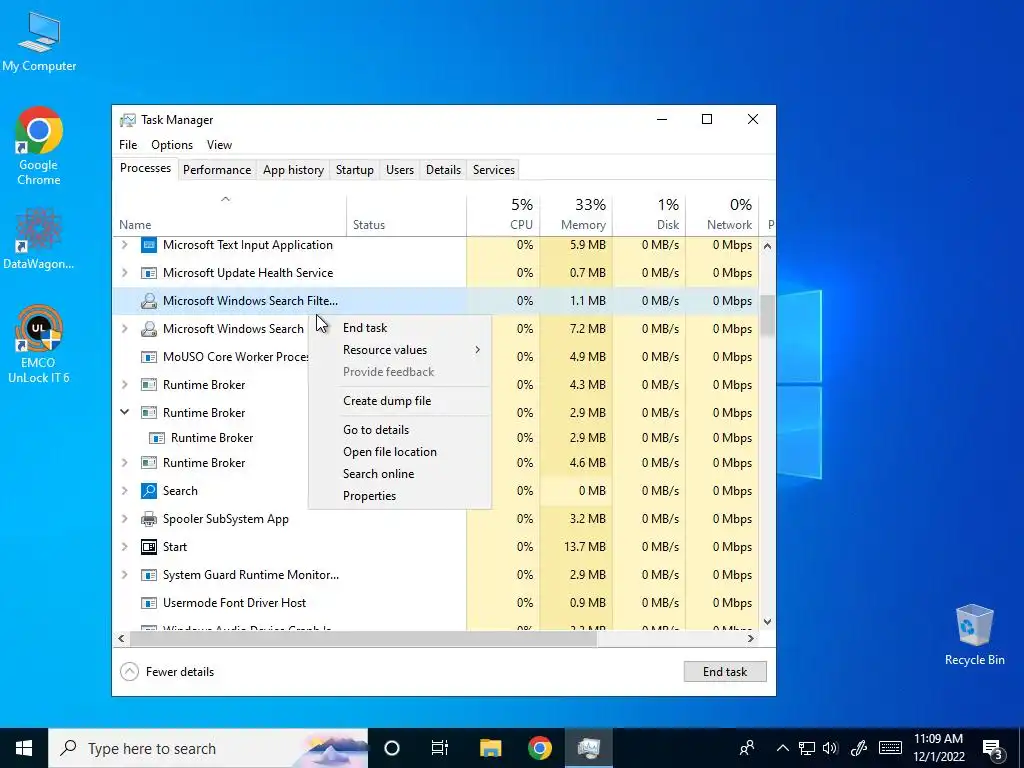Click Task Manager taskbar button
The image size is (1024, 768).
pyautogui.click(x=589, y=748)
